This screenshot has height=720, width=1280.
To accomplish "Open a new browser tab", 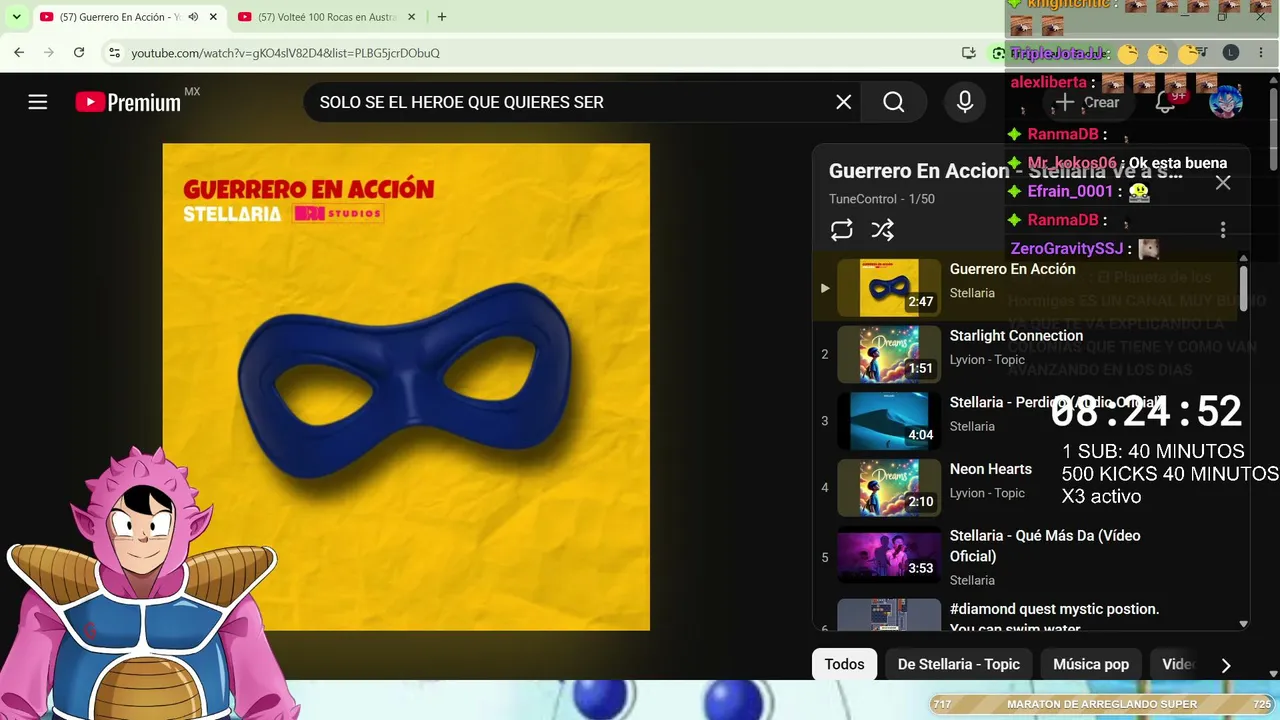I will (x=442, y=17).
